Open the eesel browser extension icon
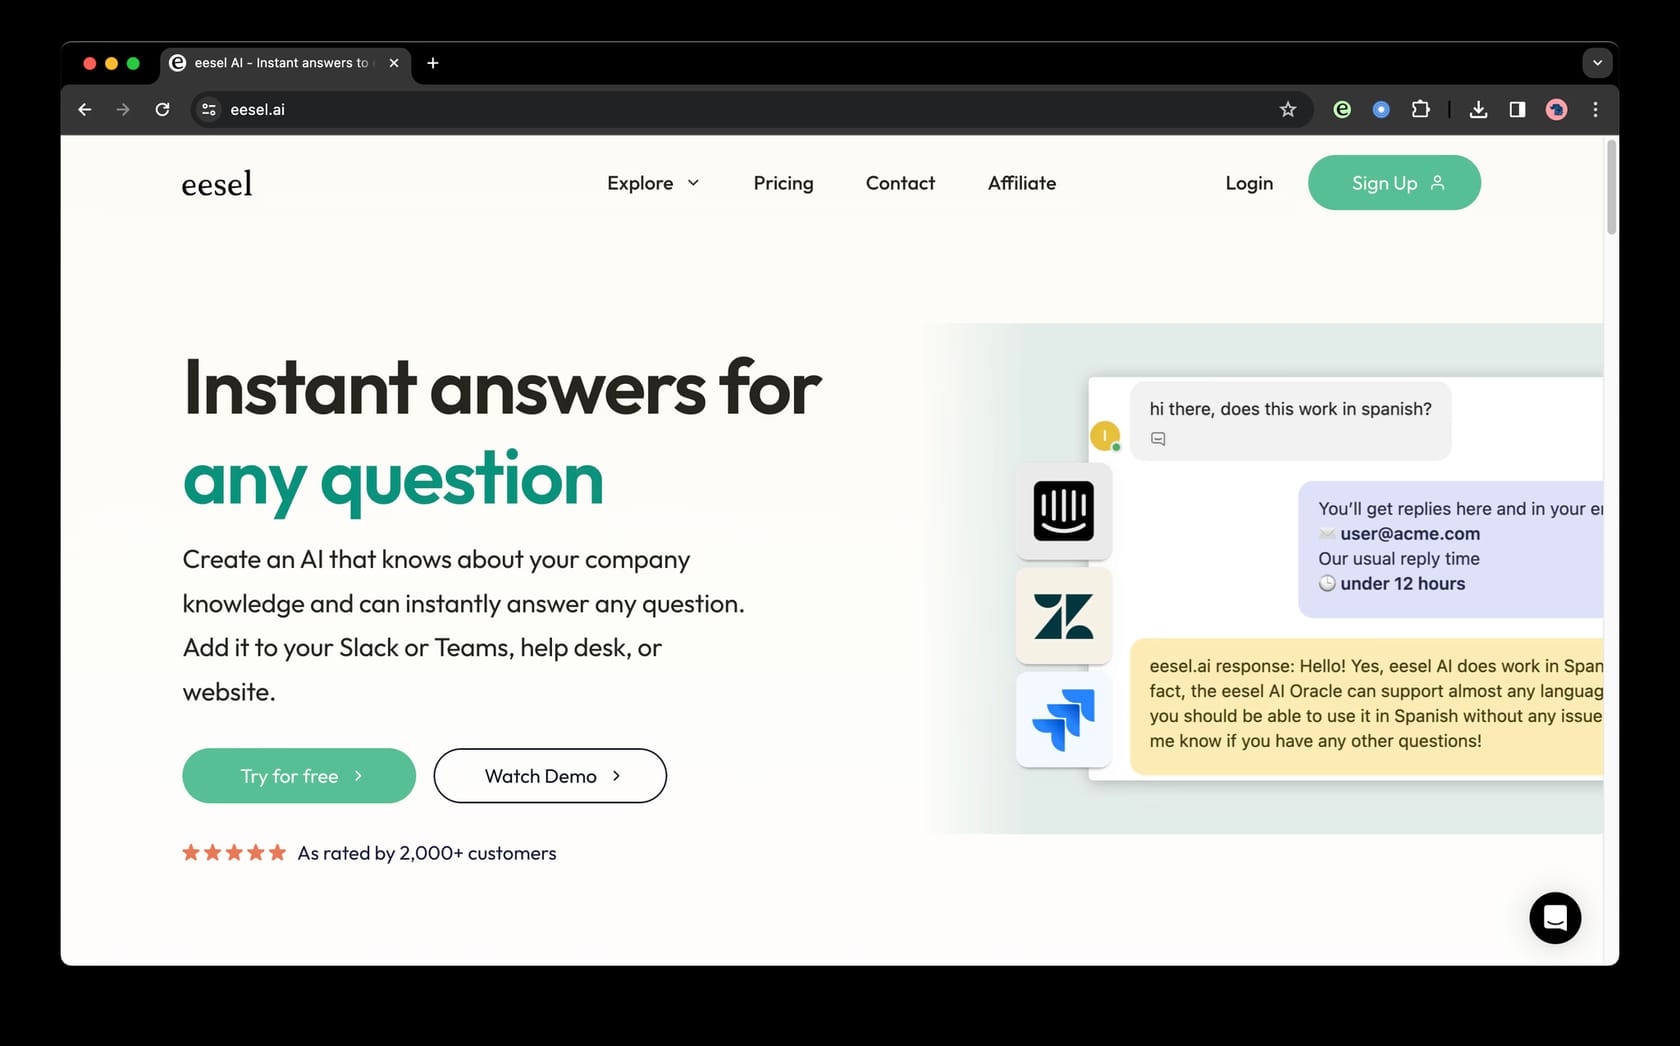 pyautogui.click(x=1342, y=110)
